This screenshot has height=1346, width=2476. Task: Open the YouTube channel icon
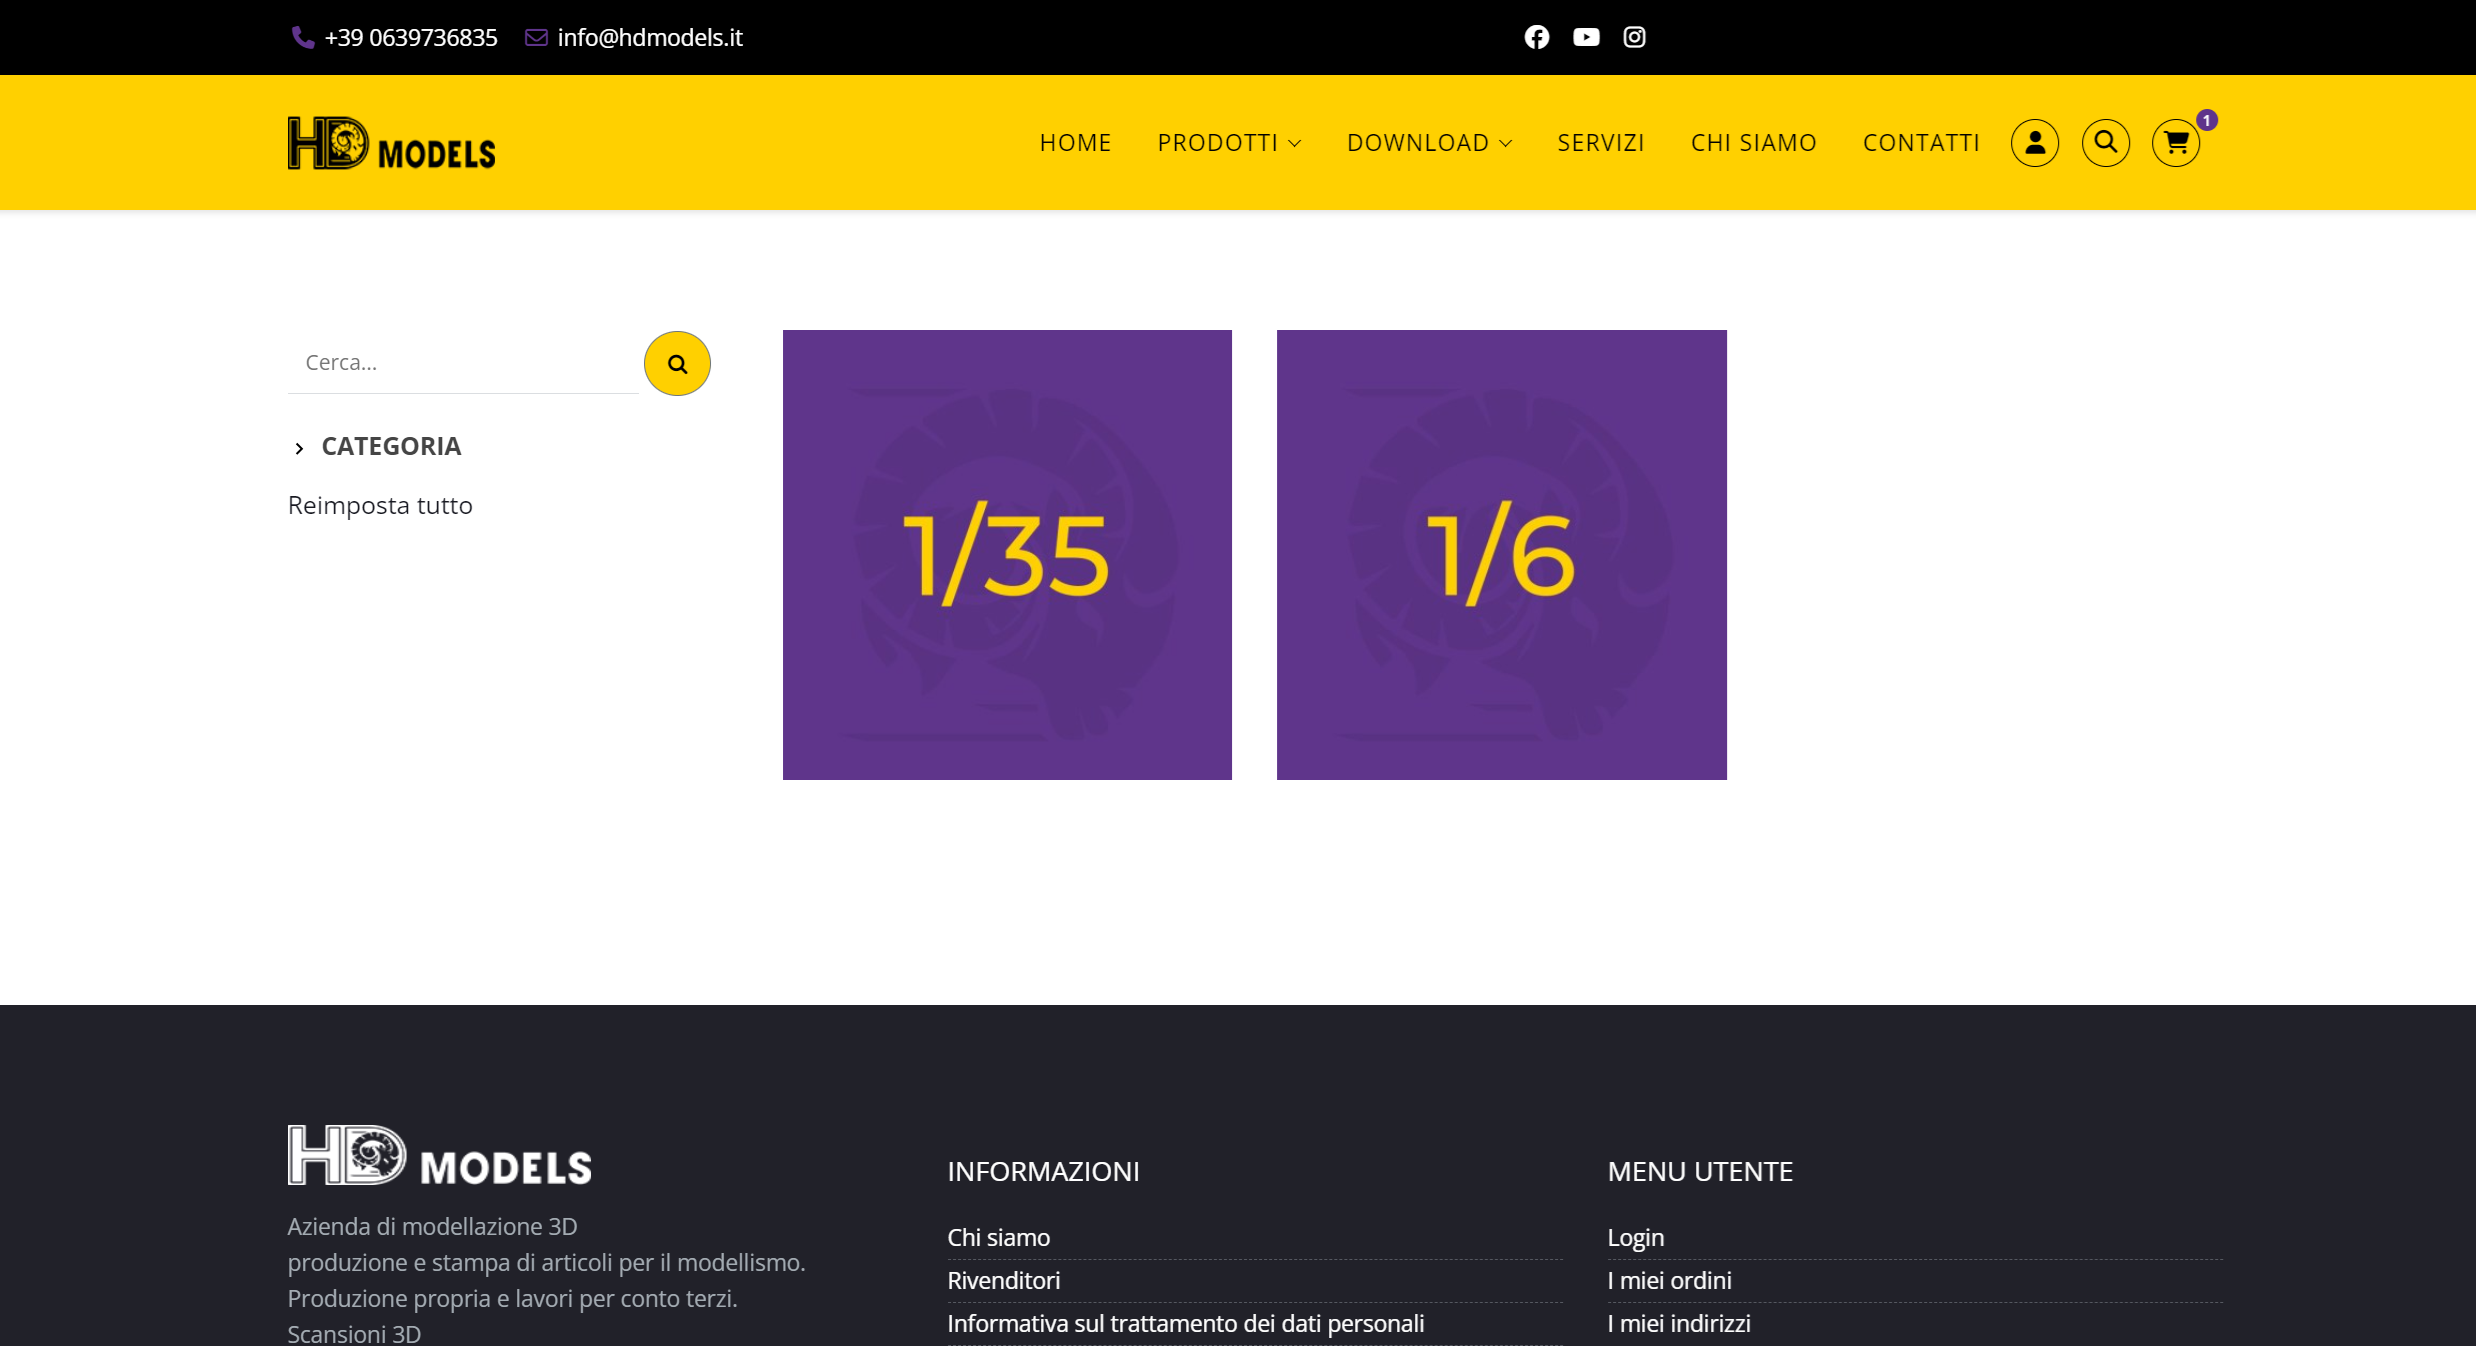tap(1585, 37)
